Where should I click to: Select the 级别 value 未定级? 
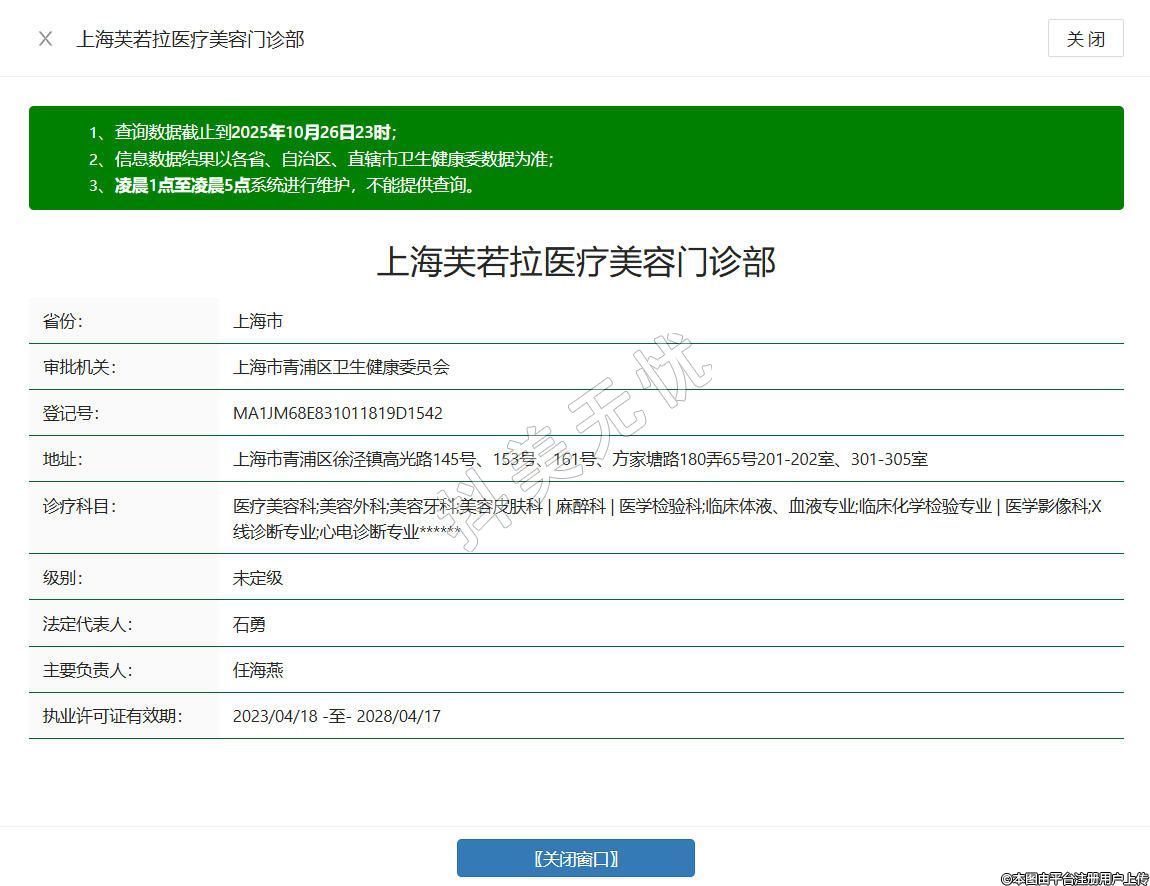[x=258, y=578]
